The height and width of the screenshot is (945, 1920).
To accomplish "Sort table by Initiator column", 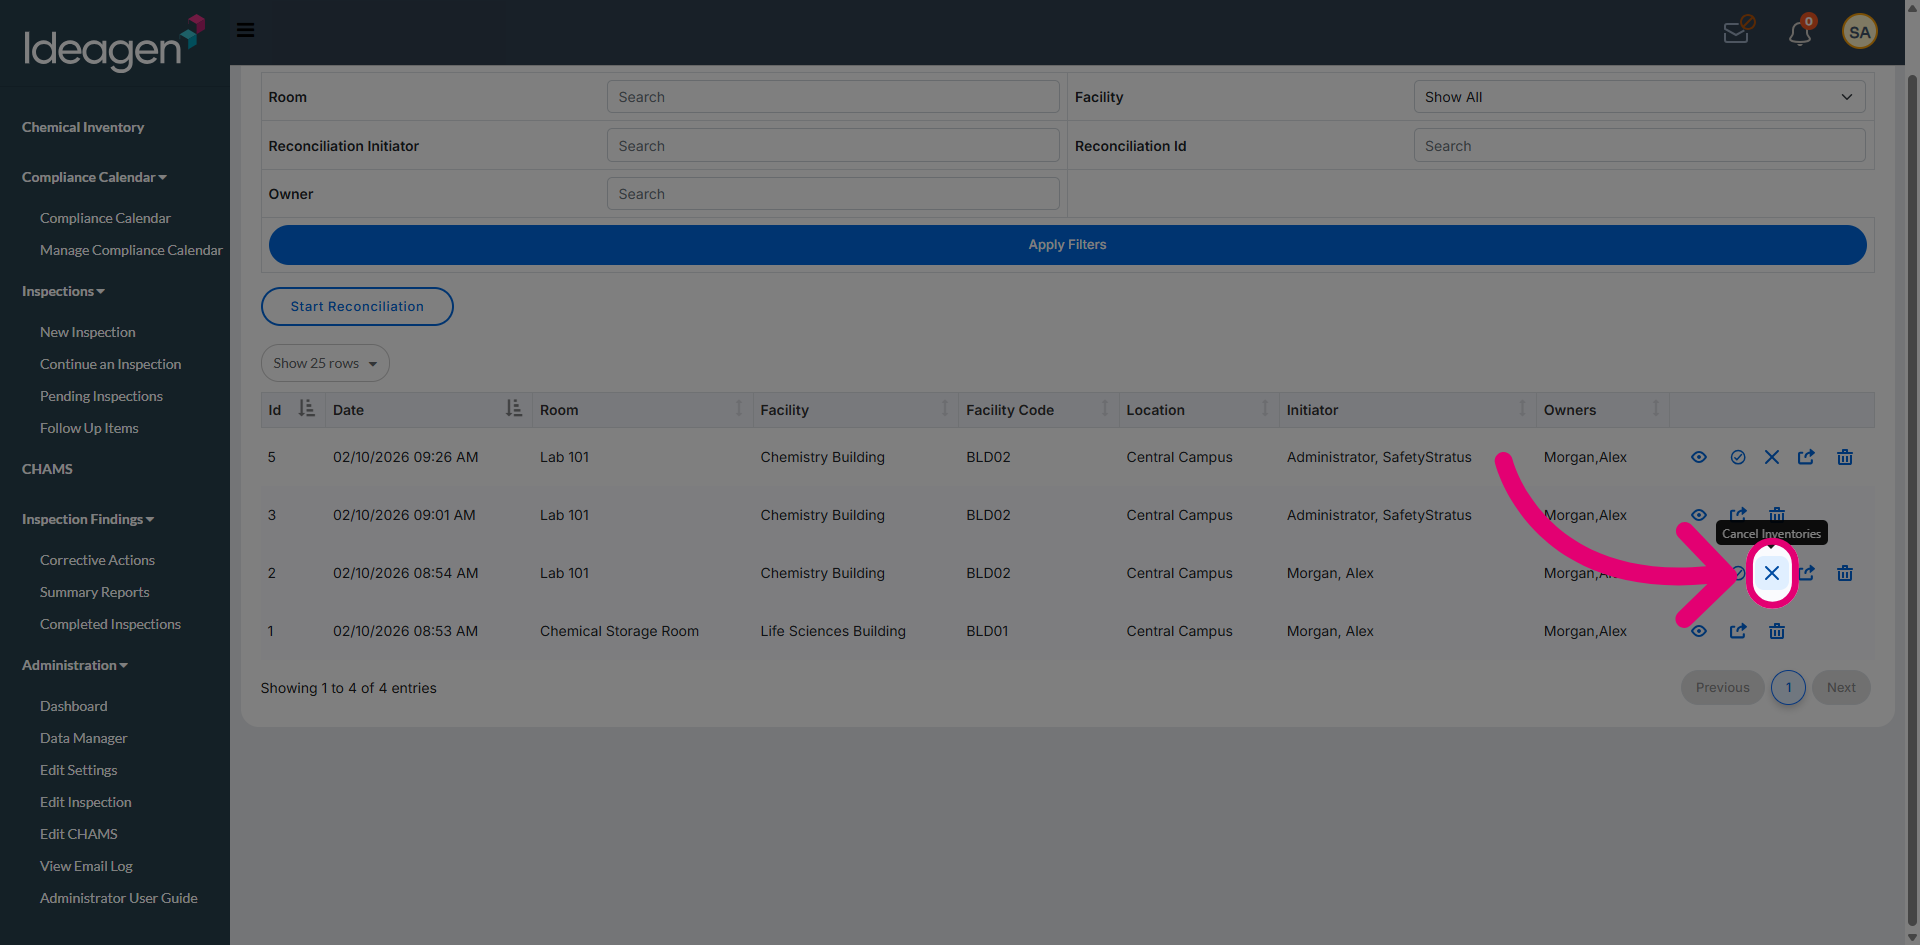I will coord(1407,409).
